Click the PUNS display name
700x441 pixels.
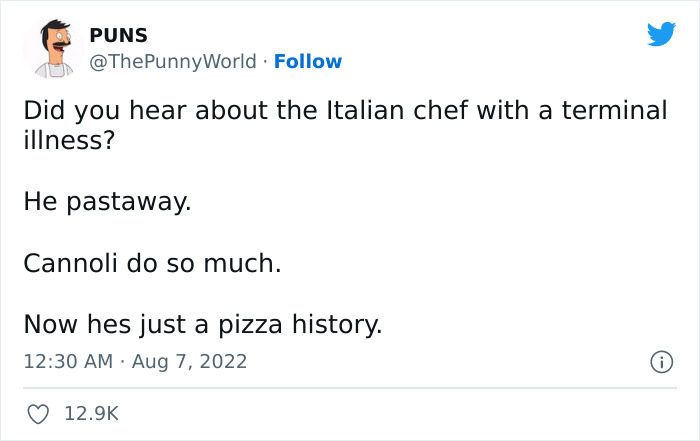click(119, 36)
